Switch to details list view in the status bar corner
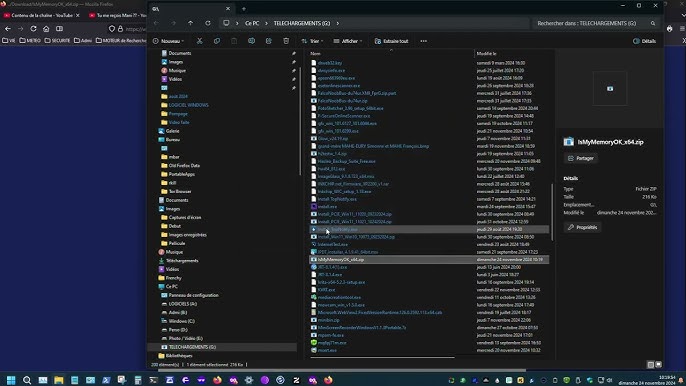The width and height of the screenshot is (686, 386). click(651, 365)
